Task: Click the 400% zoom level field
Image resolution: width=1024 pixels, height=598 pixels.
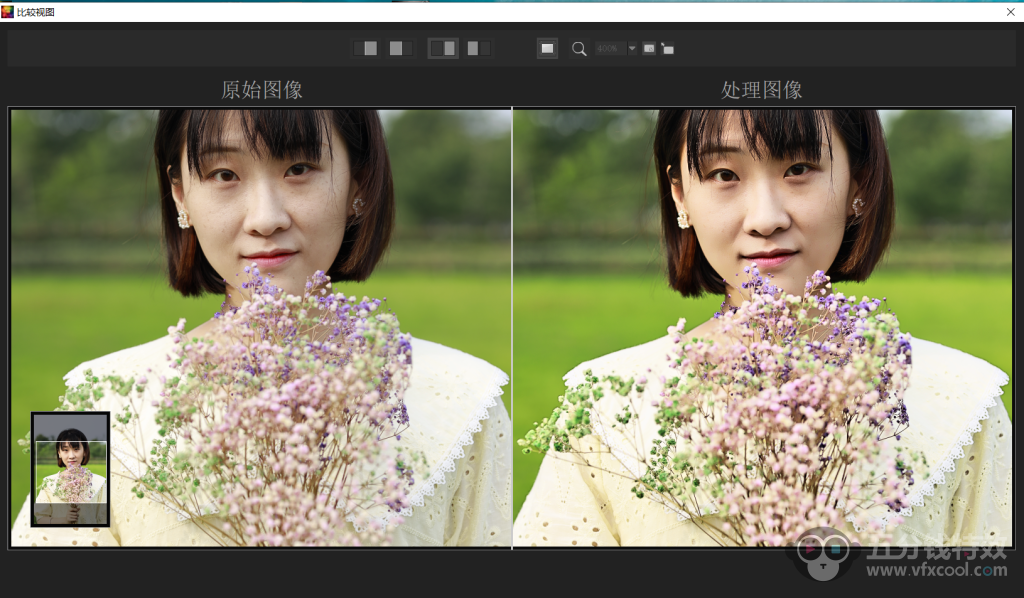Action: click(x=610, y=48)
